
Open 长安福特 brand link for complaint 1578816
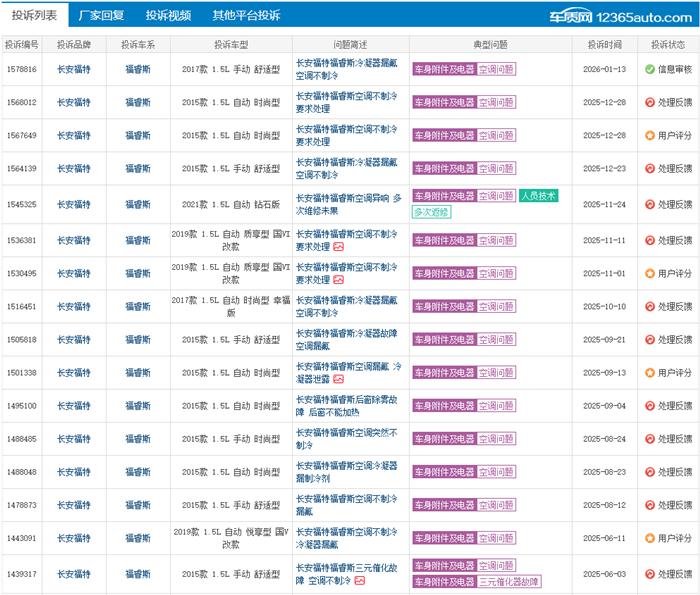tap(73, 69)
